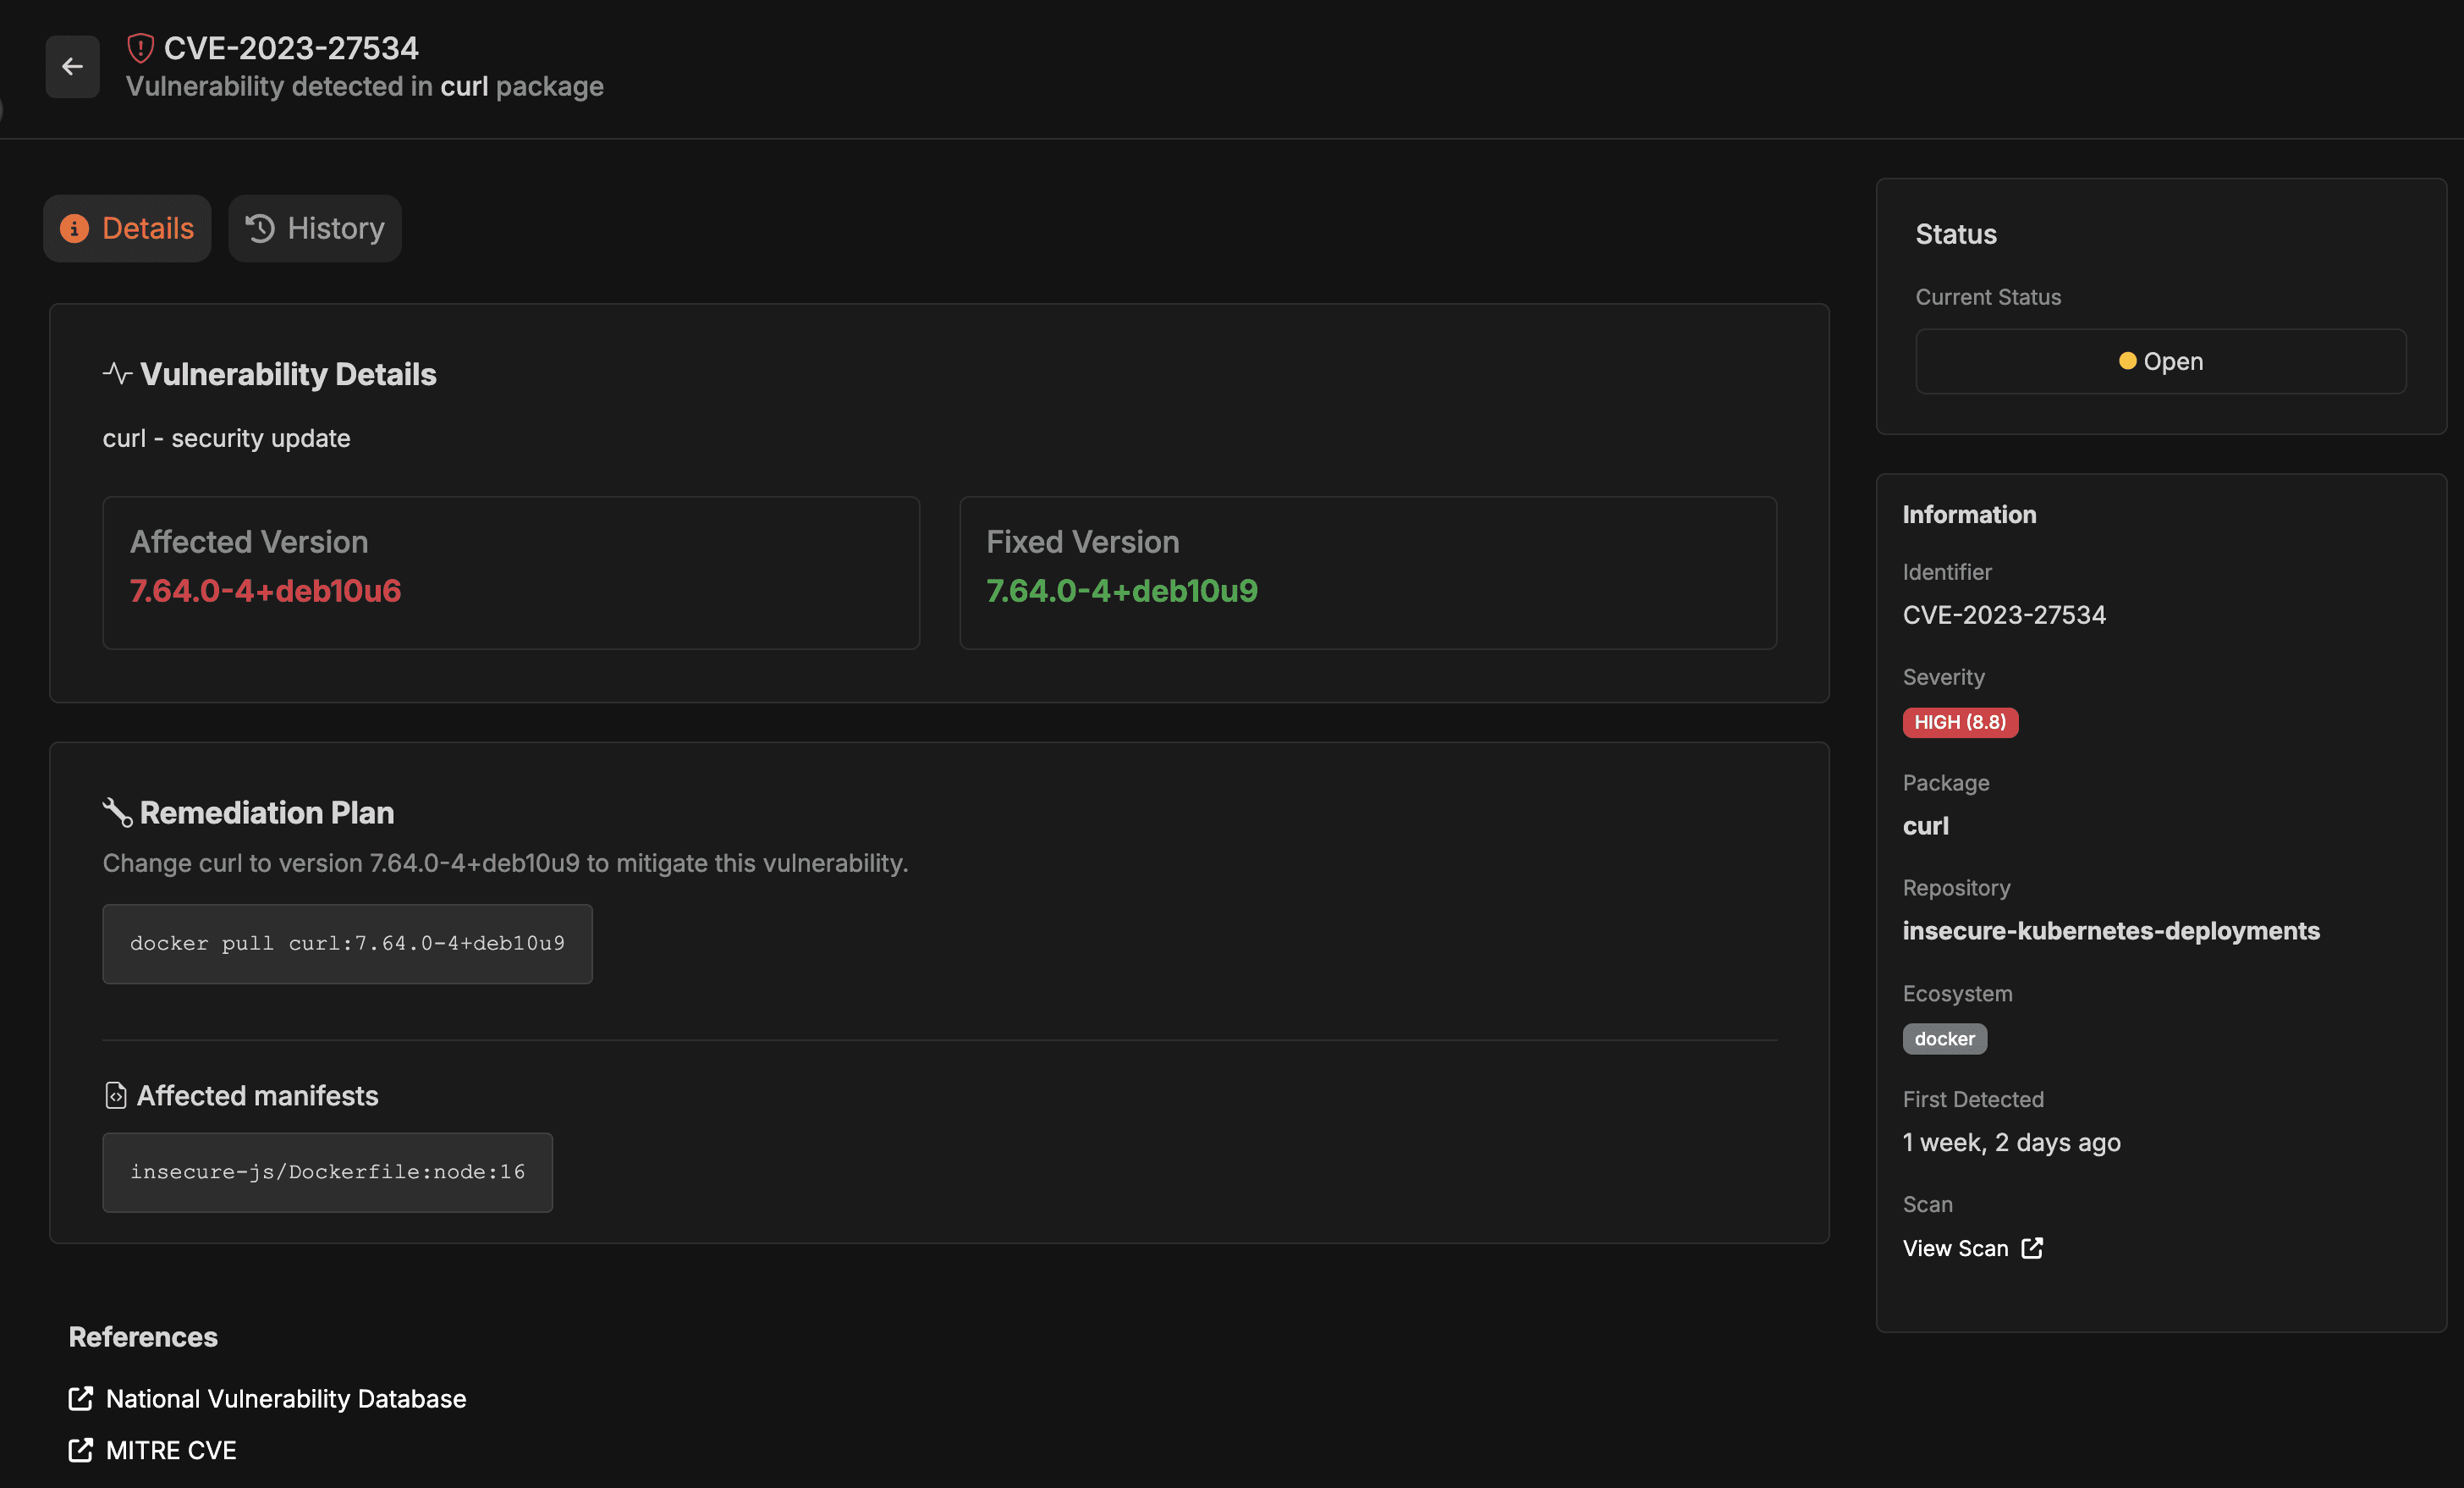Click the pulse icon beside Vulnerability Details
Image resolution: width=2464 pixels, height=1488 pixels.
[117, 374]
